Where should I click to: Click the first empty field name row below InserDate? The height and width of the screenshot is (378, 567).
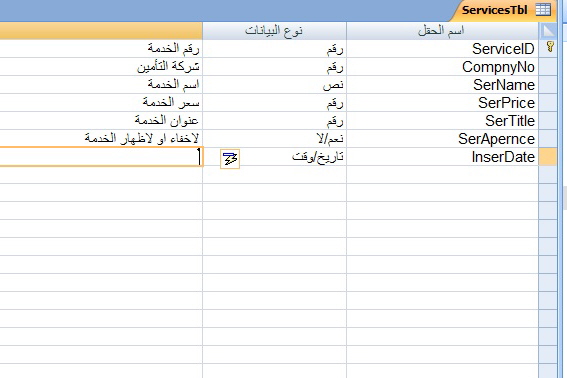[x=443, y=175]
